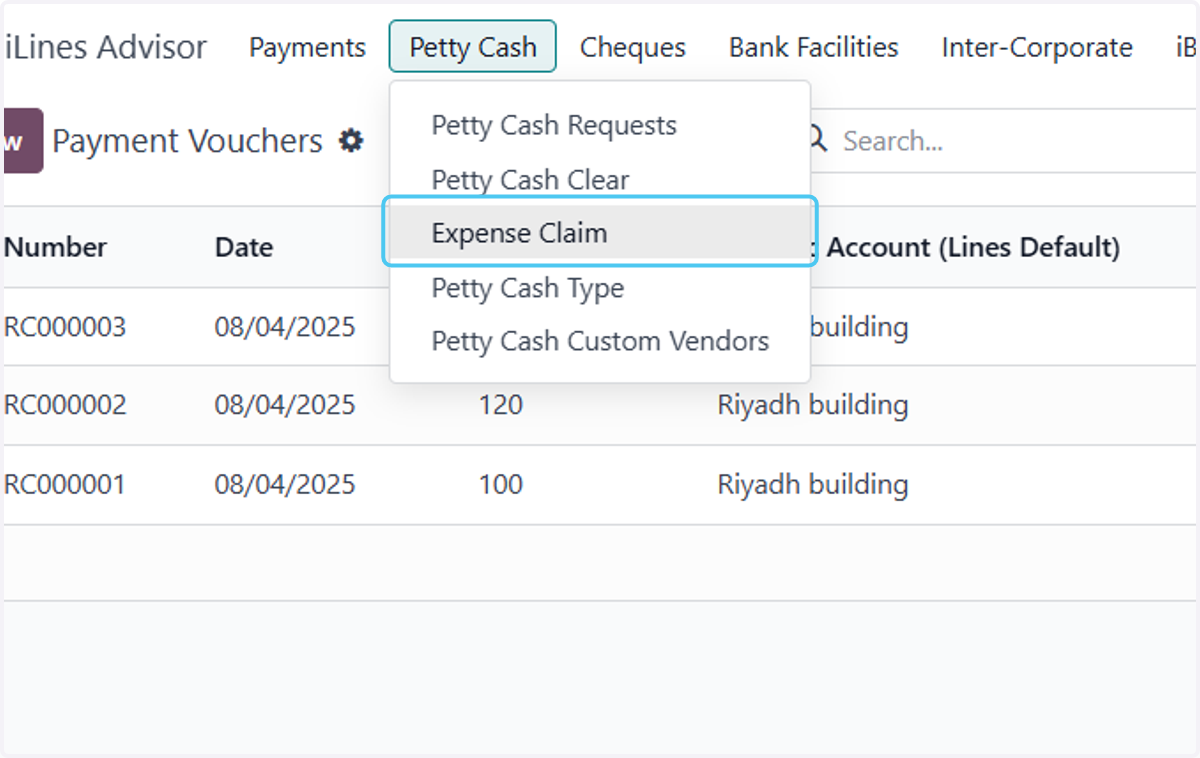This screenshot has height=758, width=1200.
Task: Open the Bank Facilities menu
Action: [814, 47]
